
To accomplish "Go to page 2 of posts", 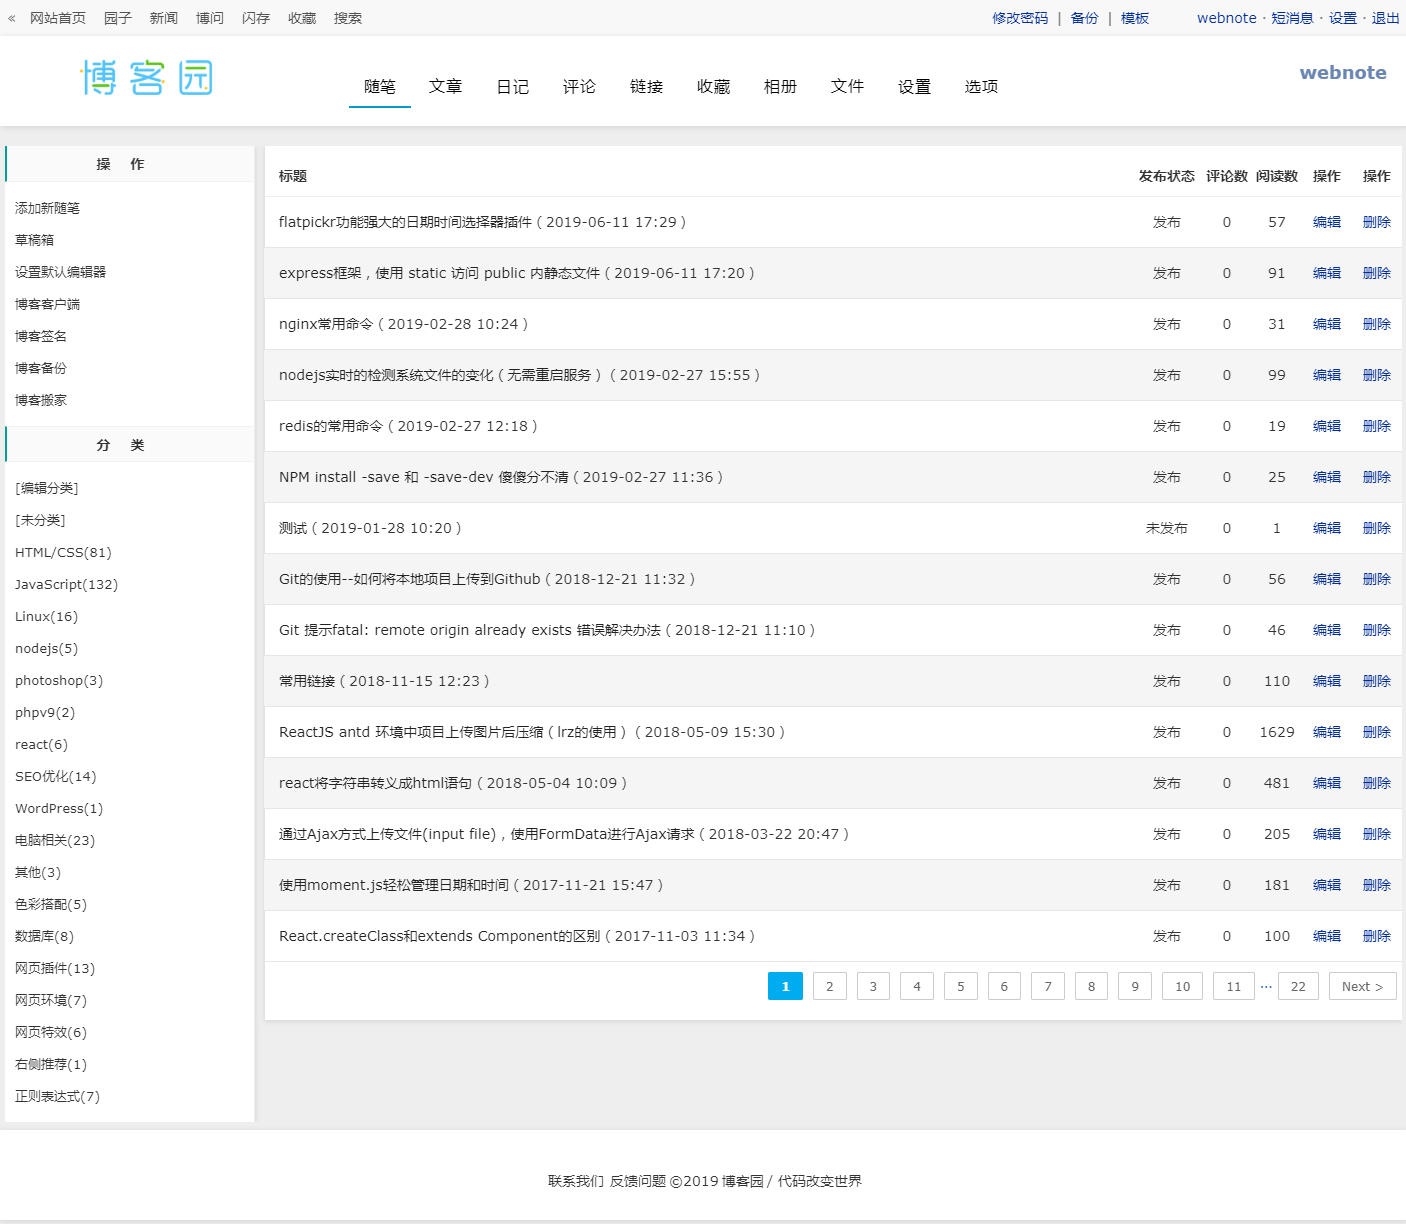I will tap(830, 986).
